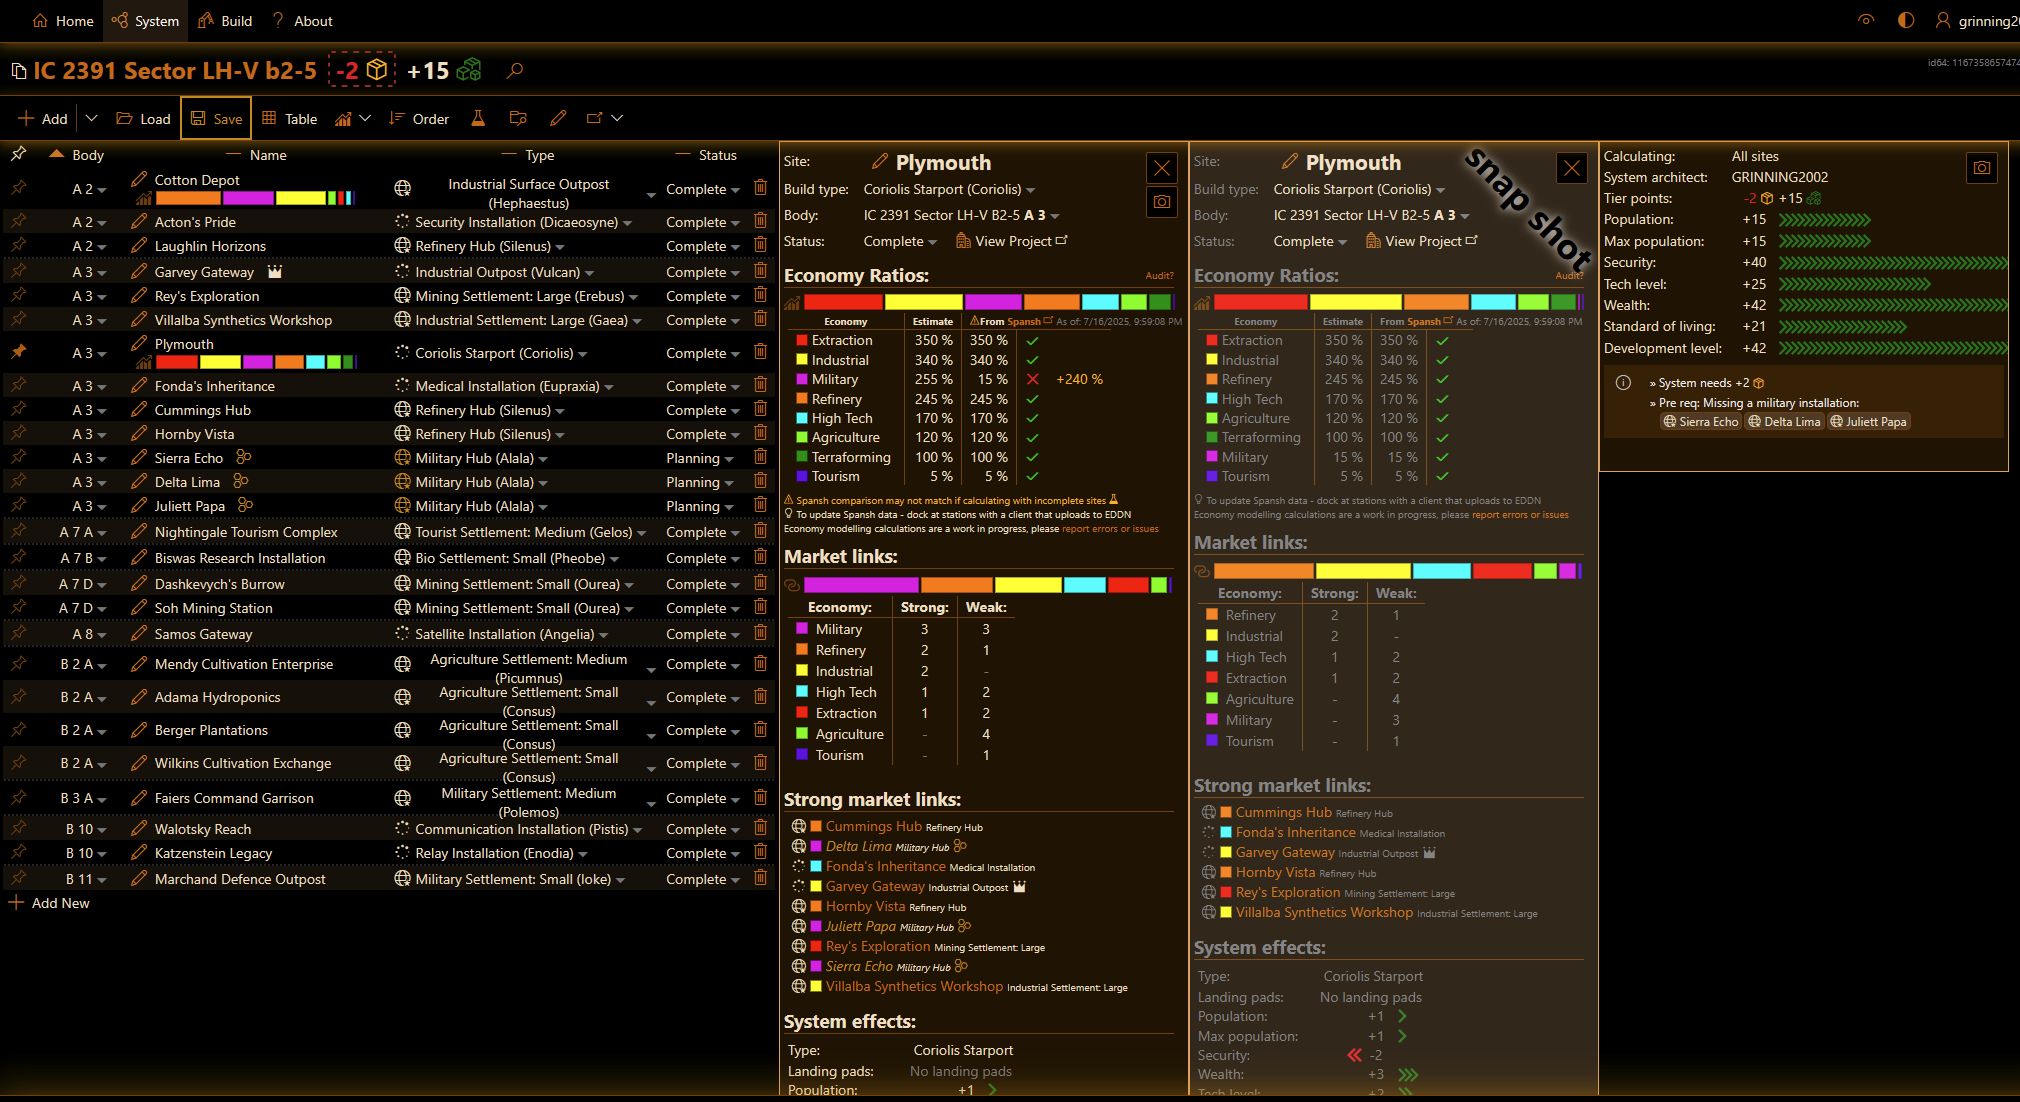
Task: Open the Build menu
Action: tap(225, 20)
